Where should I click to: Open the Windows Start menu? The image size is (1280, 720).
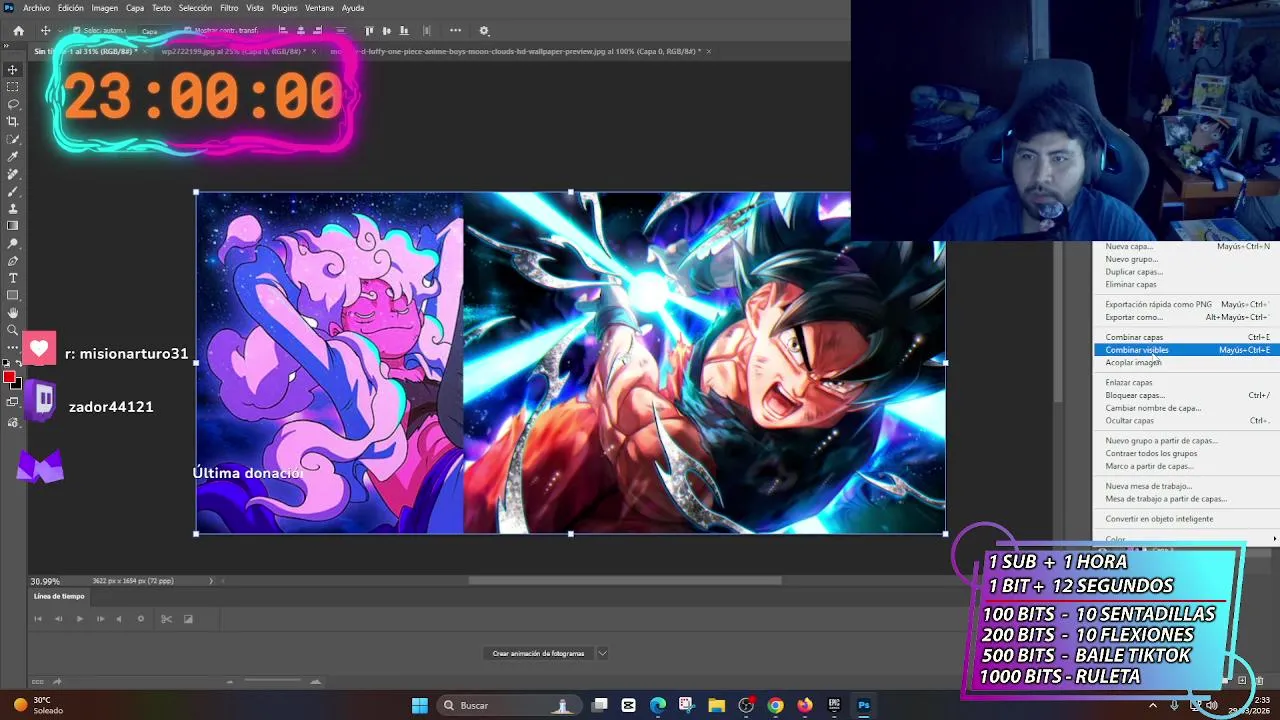coord(420,705)
